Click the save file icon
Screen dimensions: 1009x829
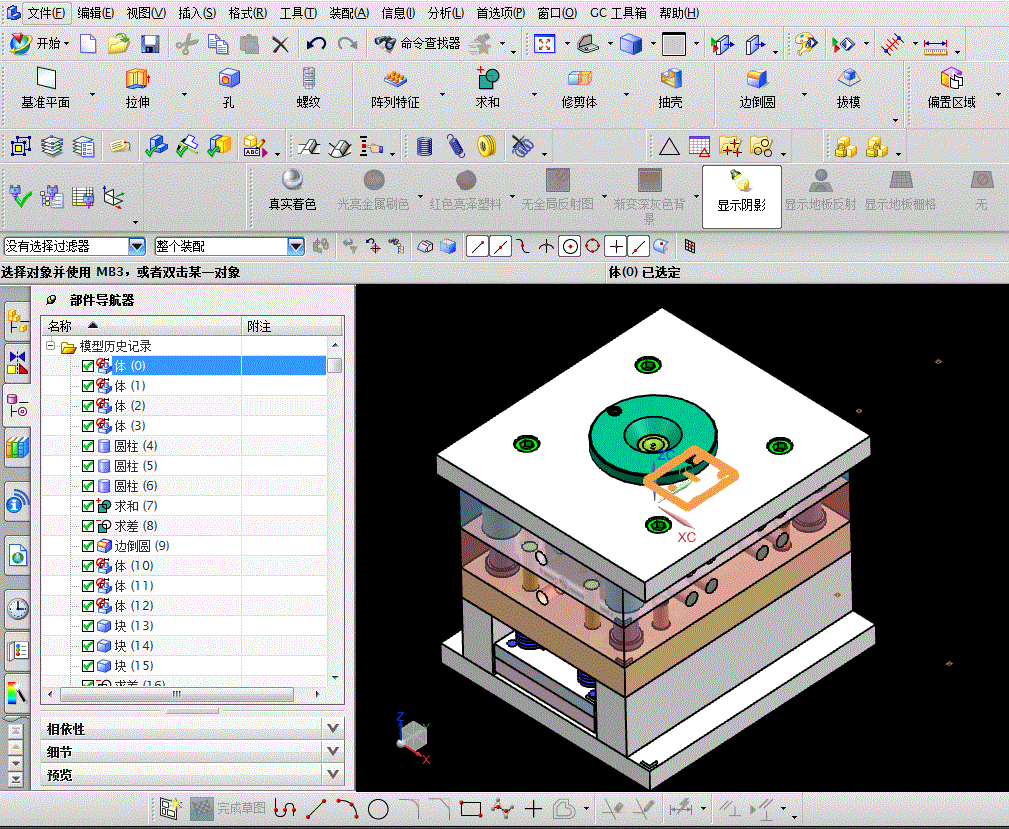click(x=150, y=44)
